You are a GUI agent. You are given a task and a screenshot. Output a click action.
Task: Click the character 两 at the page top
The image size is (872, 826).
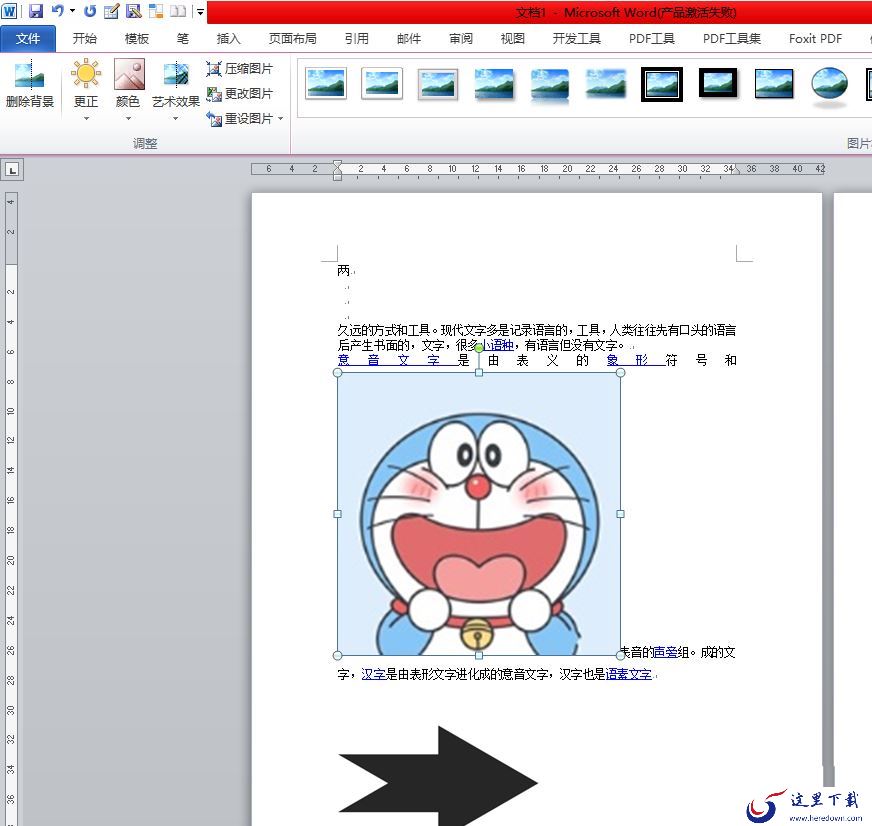(343, 270)
